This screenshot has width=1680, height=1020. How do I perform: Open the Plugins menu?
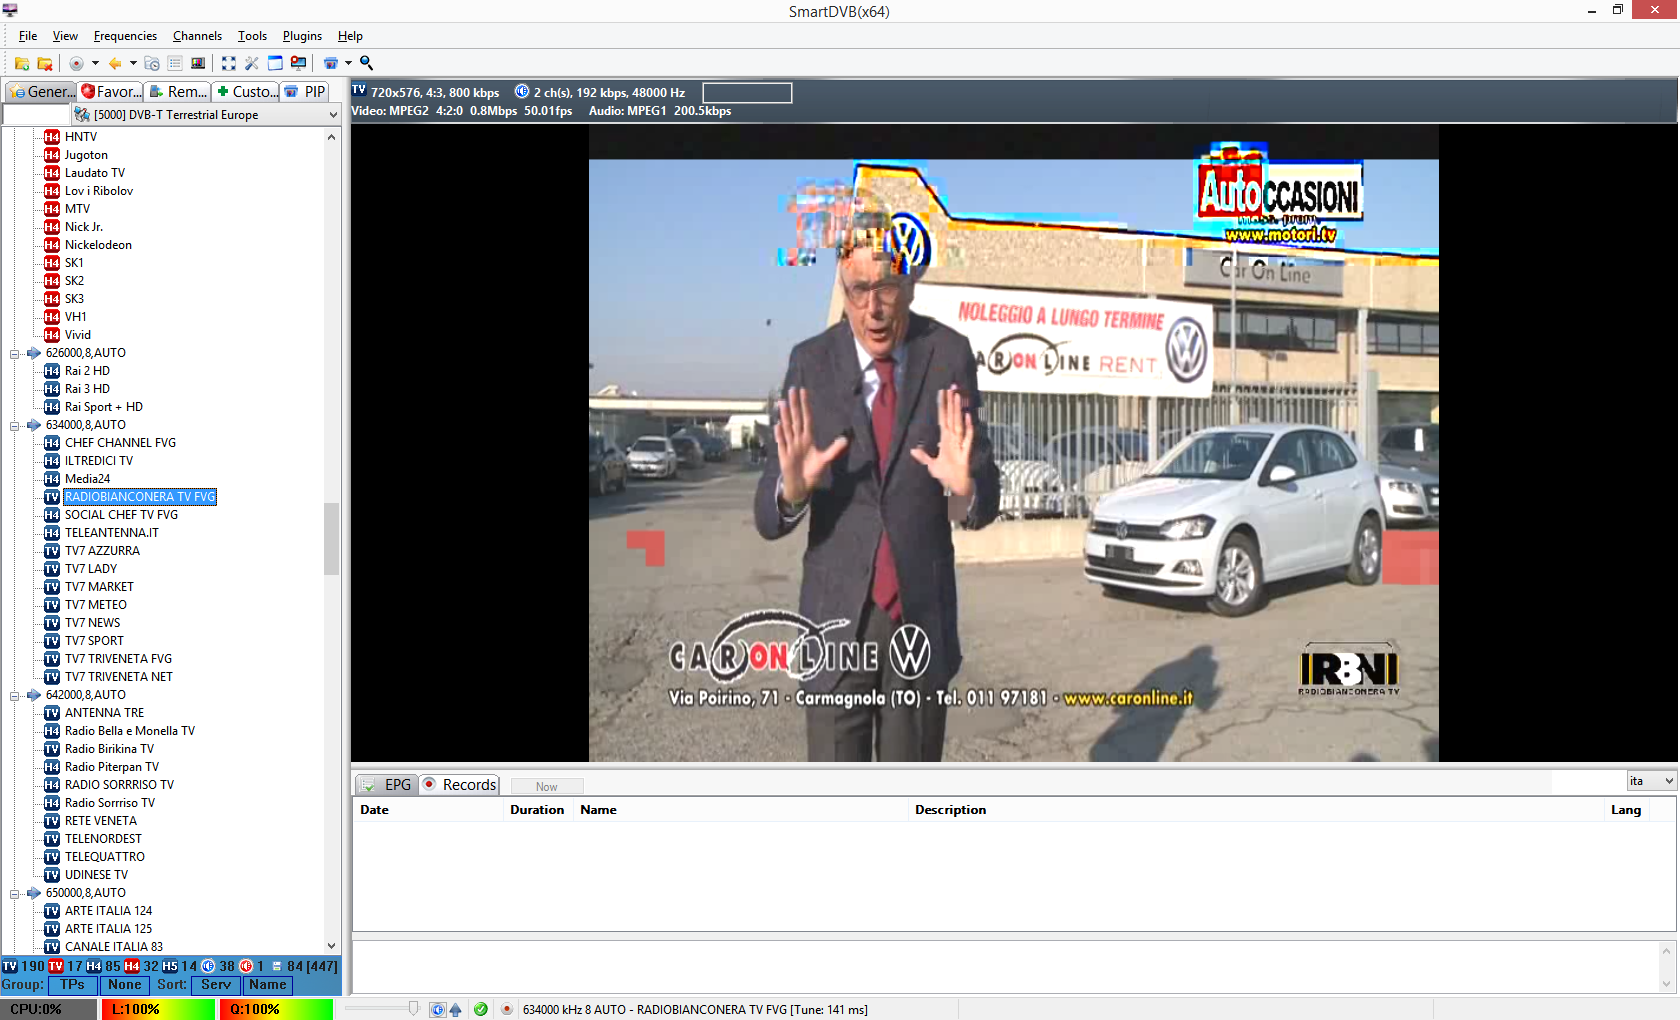[302, 36]
